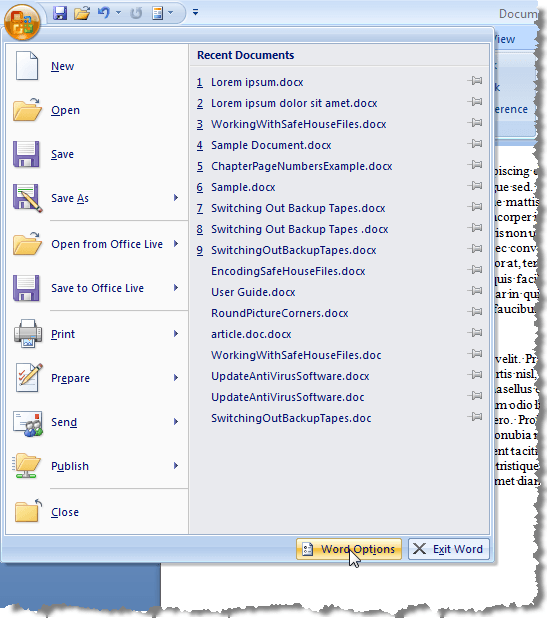Click the Undo arrow icon

pos(104,13)
